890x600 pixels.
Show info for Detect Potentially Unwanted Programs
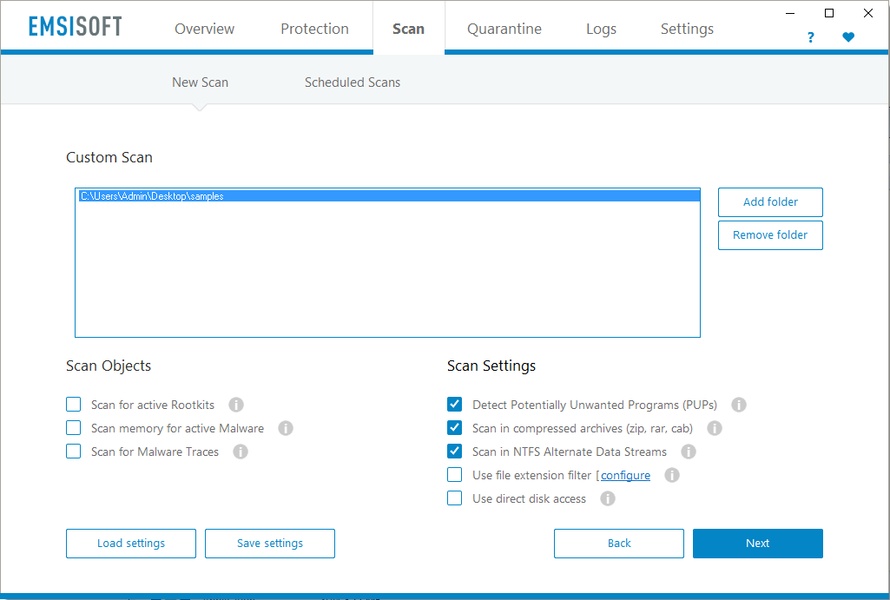coord(738,405)
